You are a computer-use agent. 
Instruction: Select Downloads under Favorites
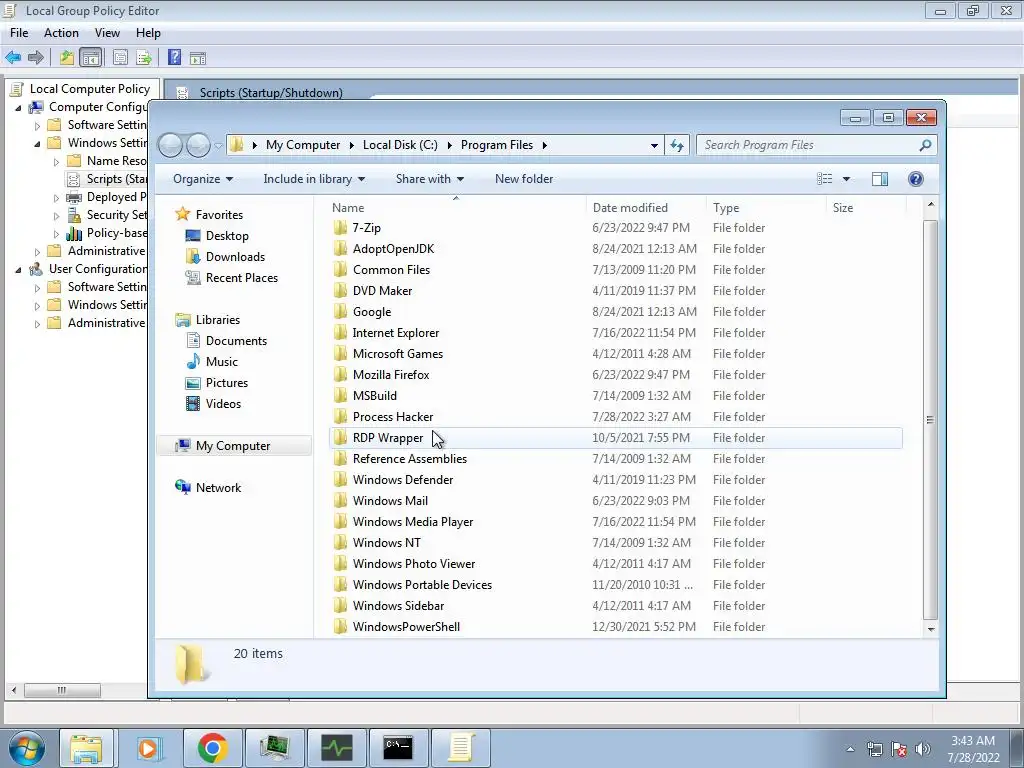click(x=235, y=257)
